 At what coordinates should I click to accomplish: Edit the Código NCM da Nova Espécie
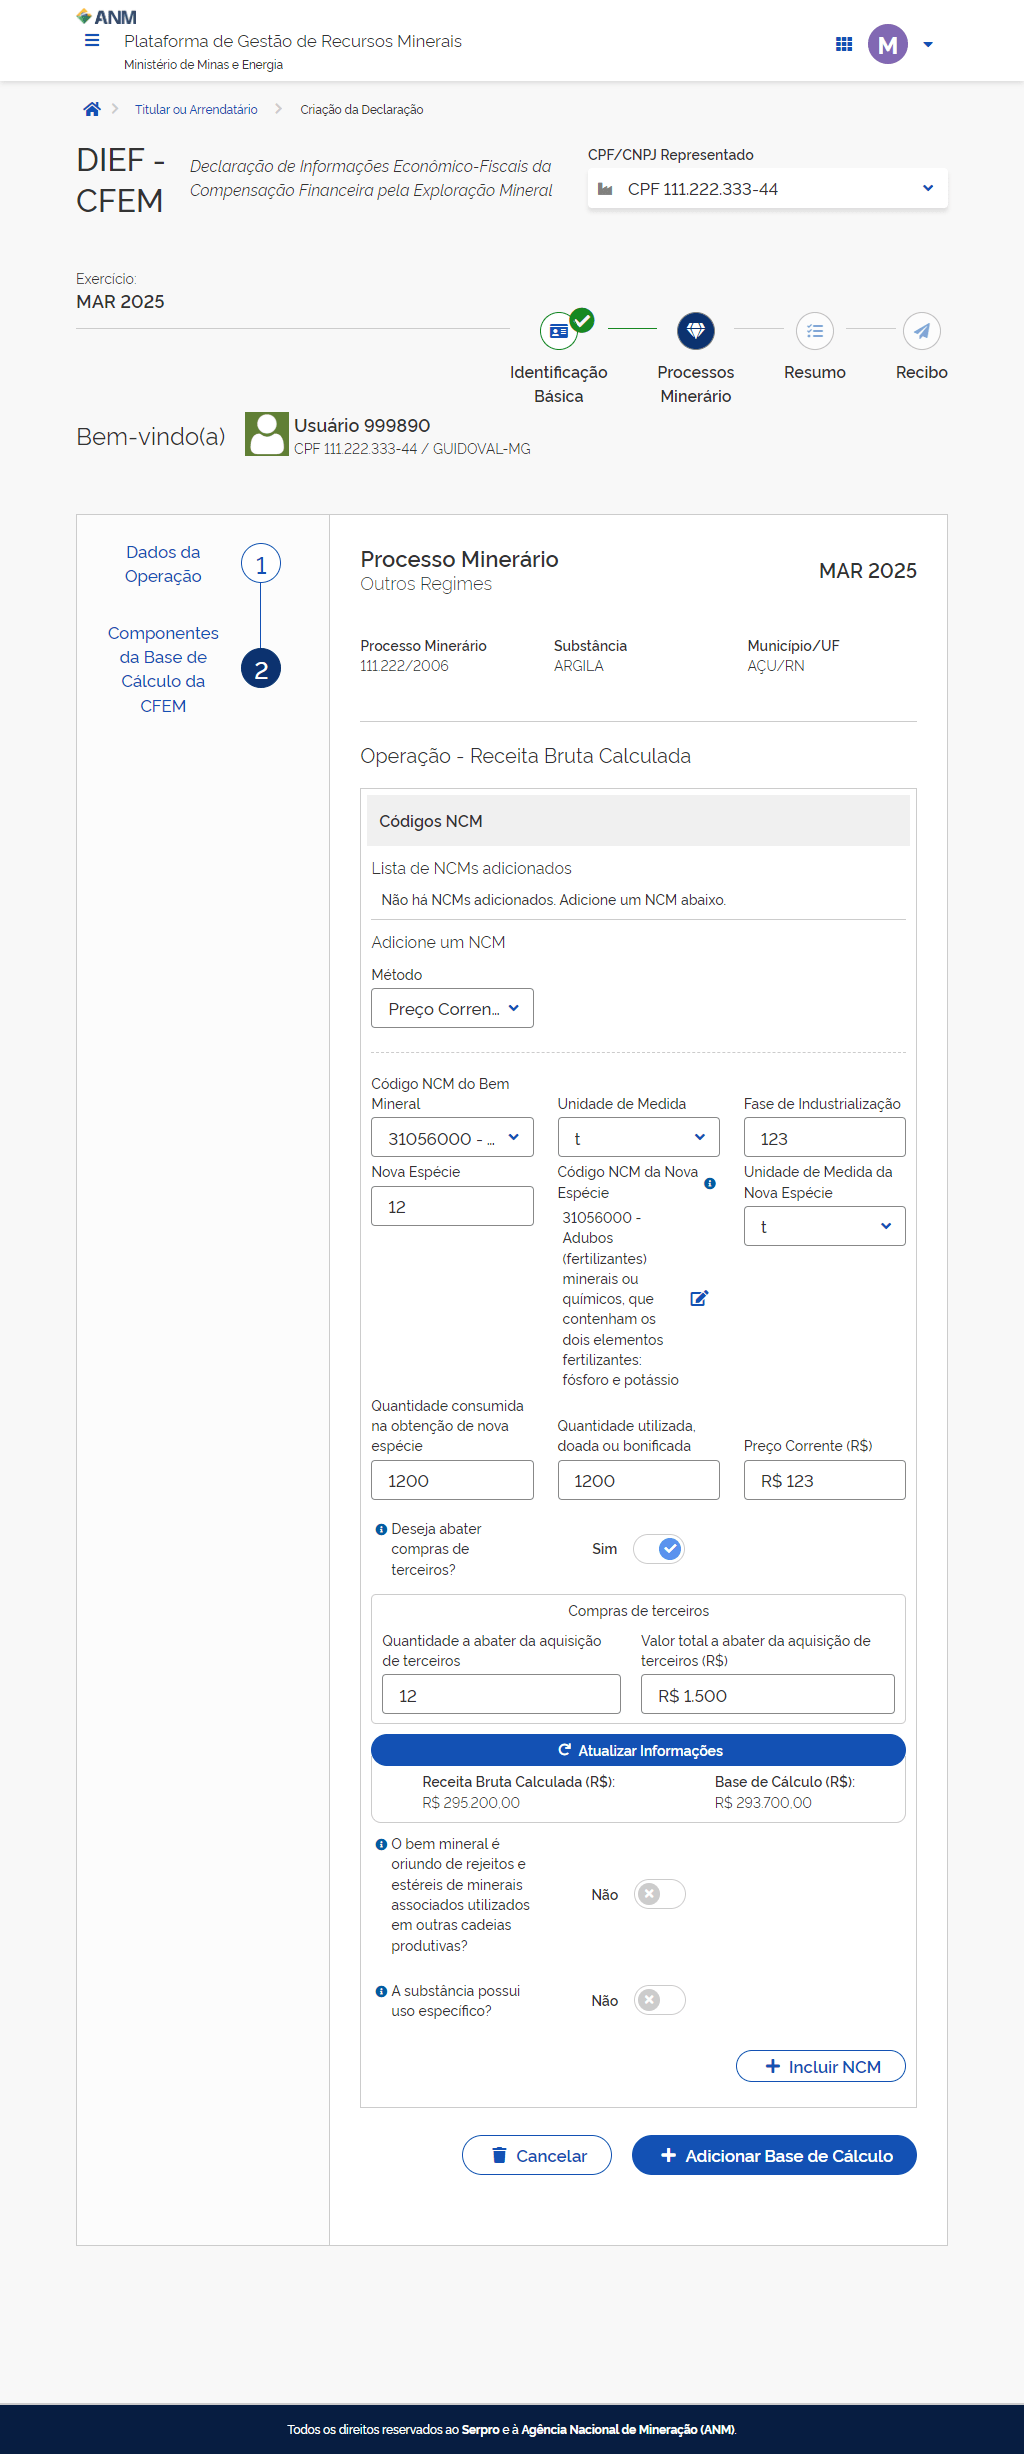click(699, 1298)
